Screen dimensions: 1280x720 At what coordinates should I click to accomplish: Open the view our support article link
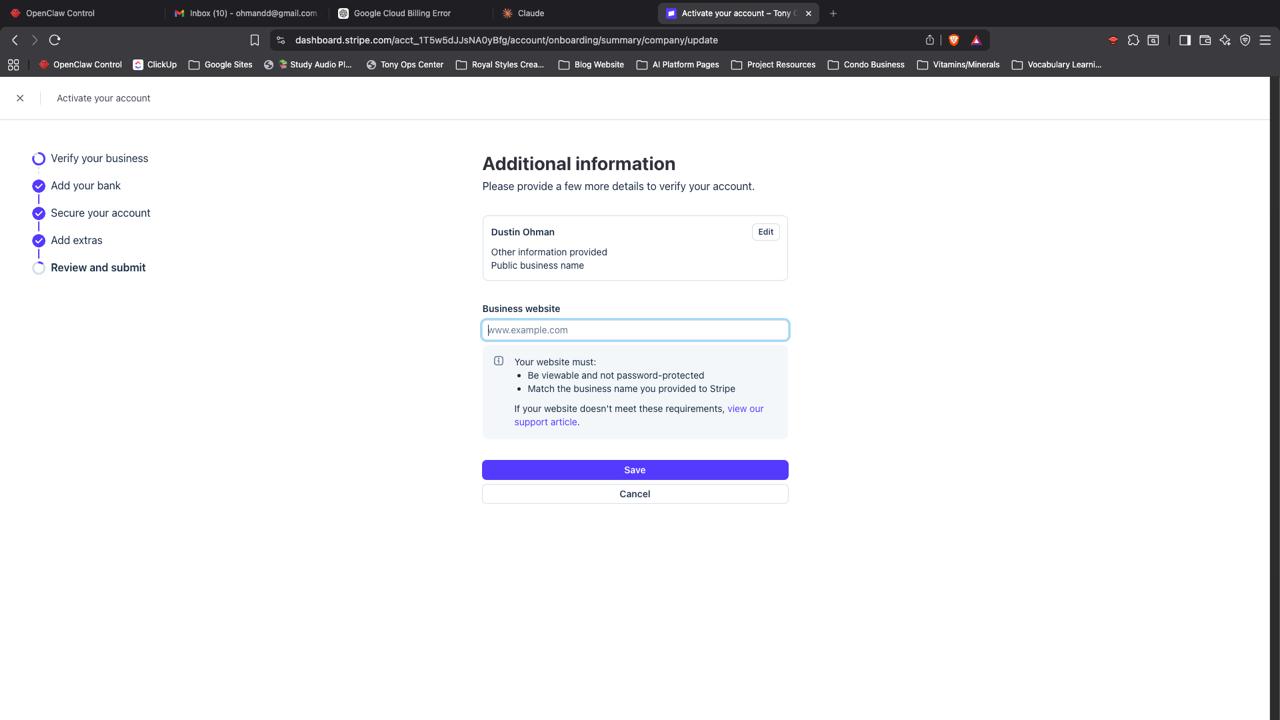pyautogui.click(x=745, y=409)
